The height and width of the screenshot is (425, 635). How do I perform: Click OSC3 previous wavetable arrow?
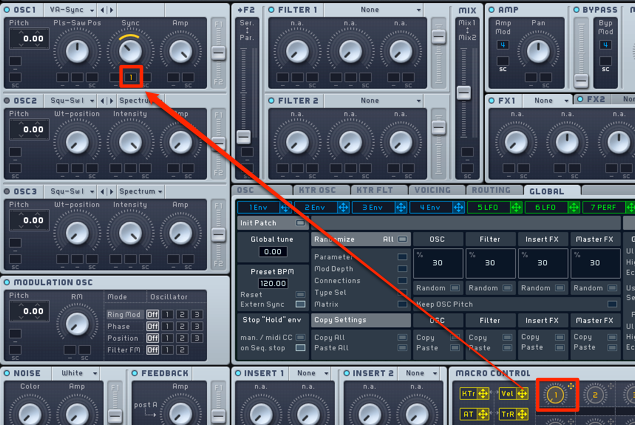point(103,191)
